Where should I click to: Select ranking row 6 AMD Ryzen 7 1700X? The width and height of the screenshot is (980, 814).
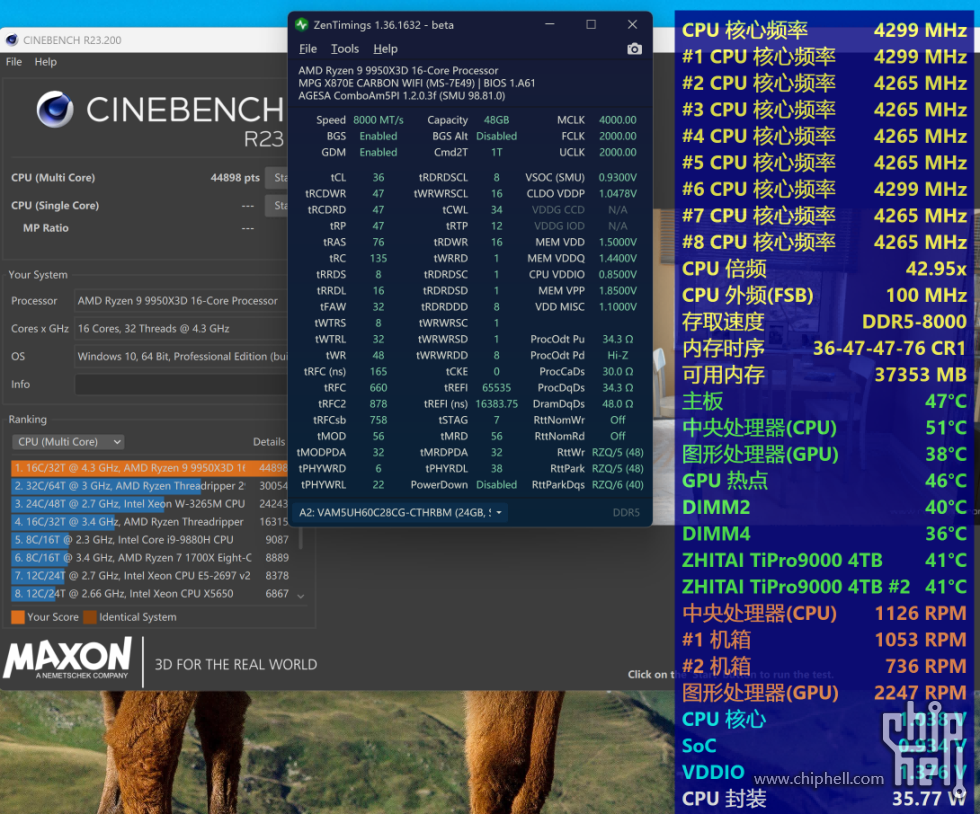coord(150,558)
